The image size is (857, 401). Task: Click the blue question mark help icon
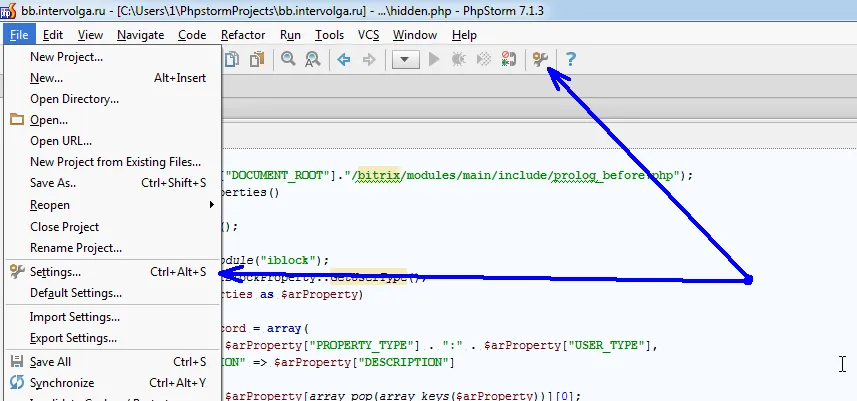(x=571, y=59)
